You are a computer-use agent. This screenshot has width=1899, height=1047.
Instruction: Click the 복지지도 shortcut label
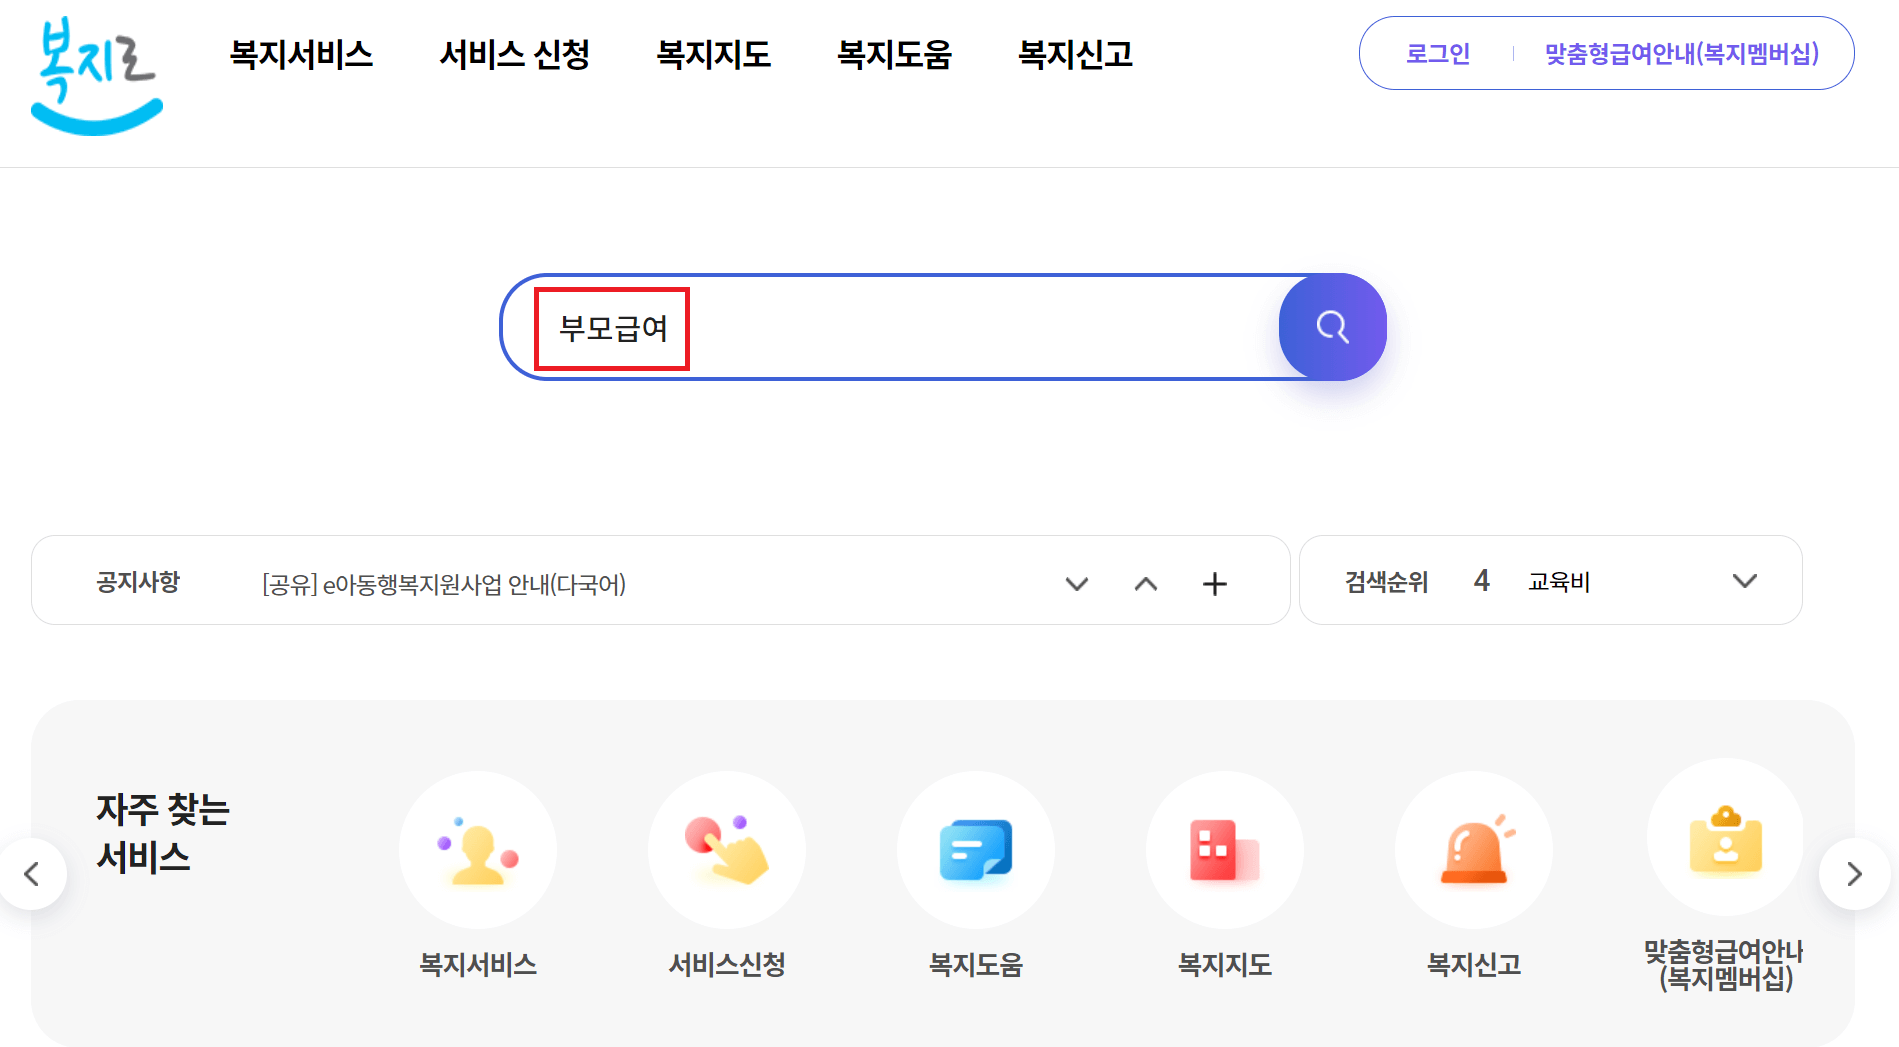tap(1225, 964)
